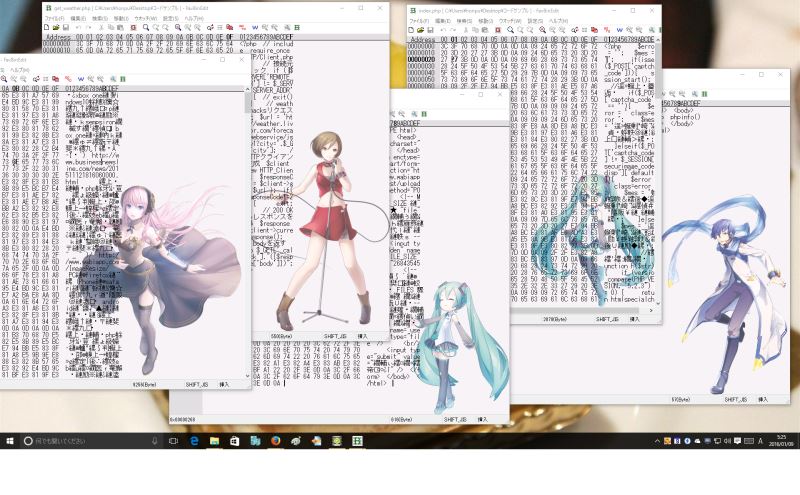The height and width of the screenshot is (495, 800).
Task: Open 検索(S) menu in get_weather.php window
Action: click(100, 18)
